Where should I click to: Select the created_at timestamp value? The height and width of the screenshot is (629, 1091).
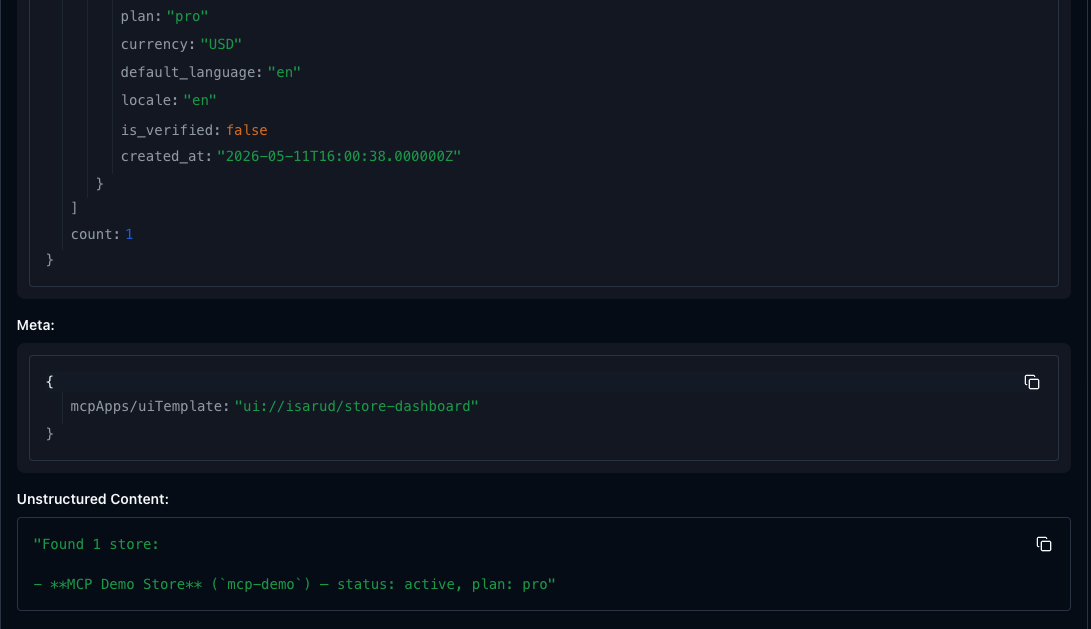click(x=339, y=157)
